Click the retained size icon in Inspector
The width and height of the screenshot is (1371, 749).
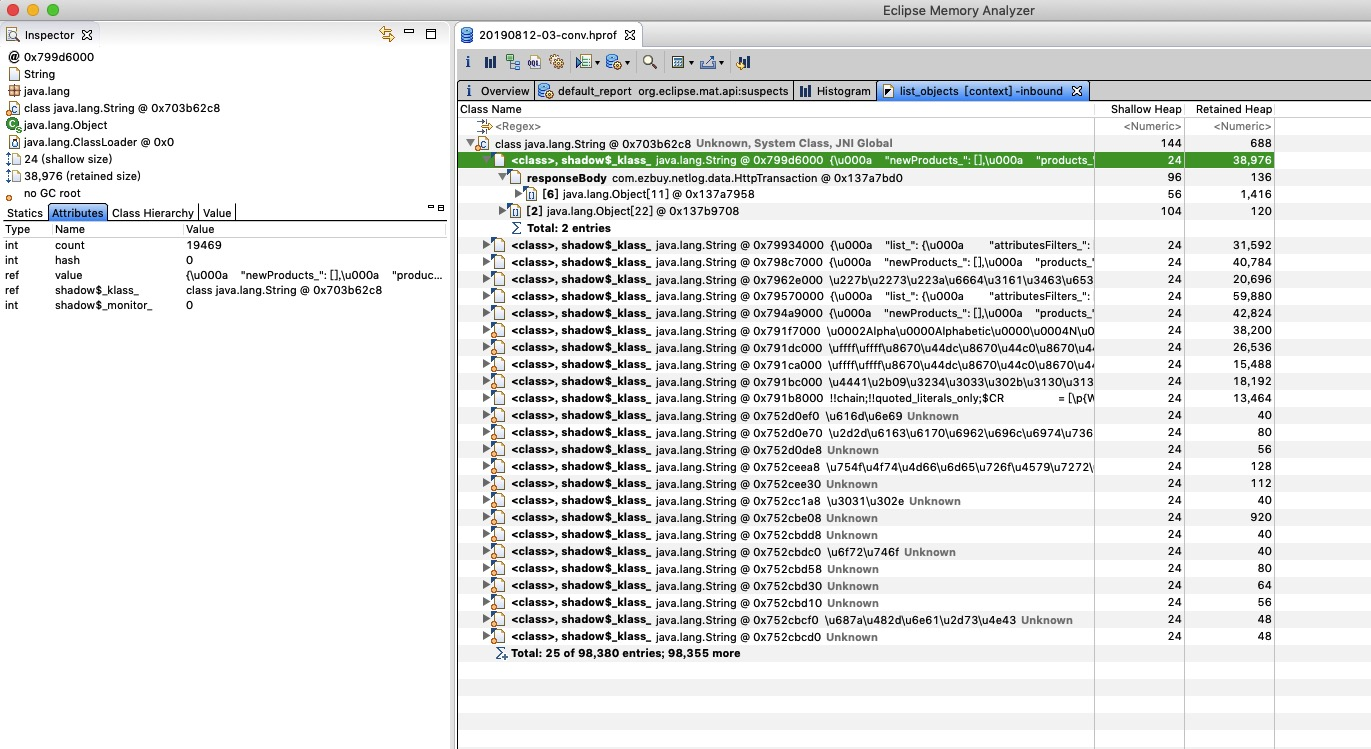click(14, 176)
